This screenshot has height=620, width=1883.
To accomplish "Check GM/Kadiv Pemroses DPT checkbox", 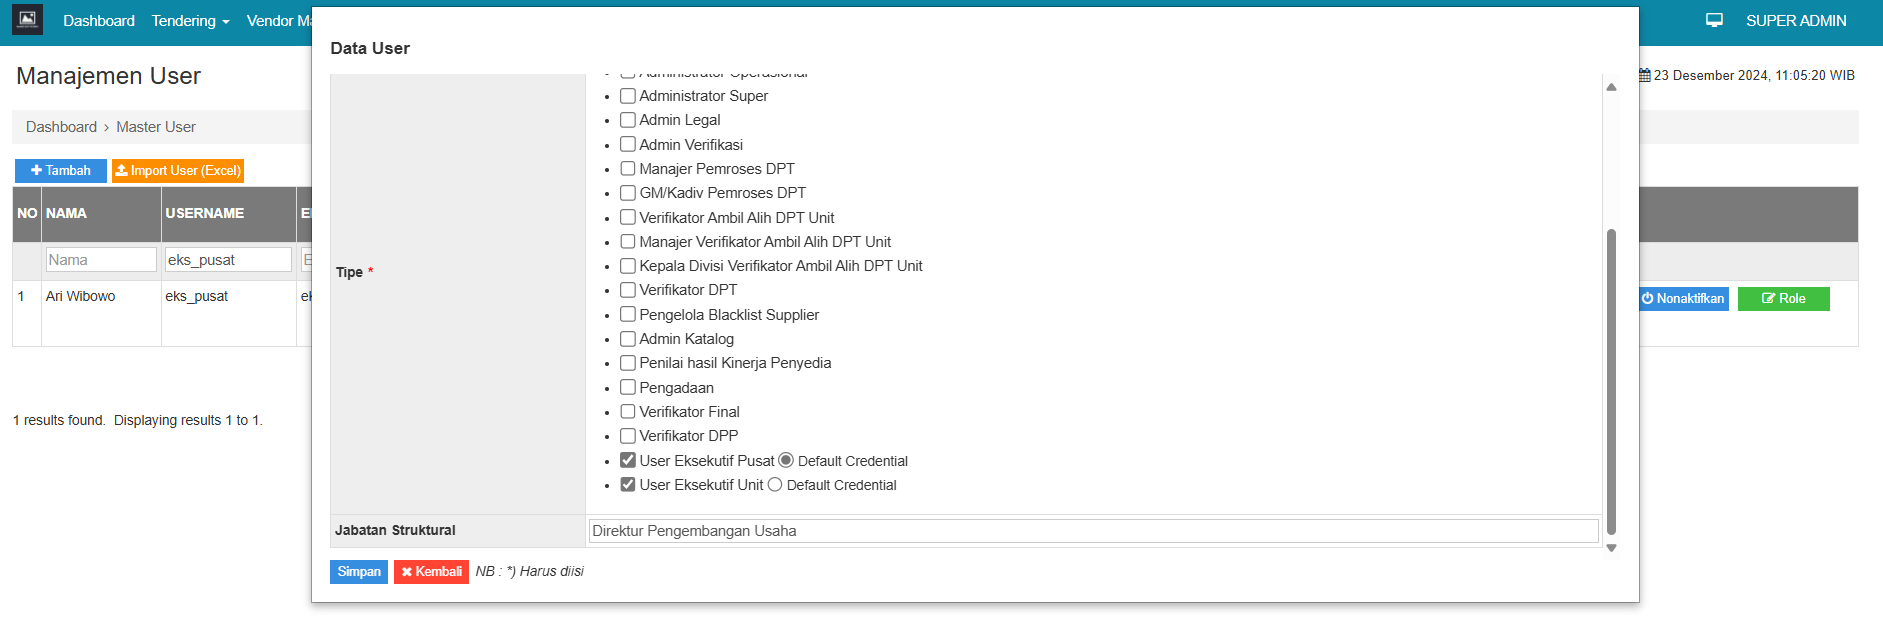I will click(x=628, y=193).
